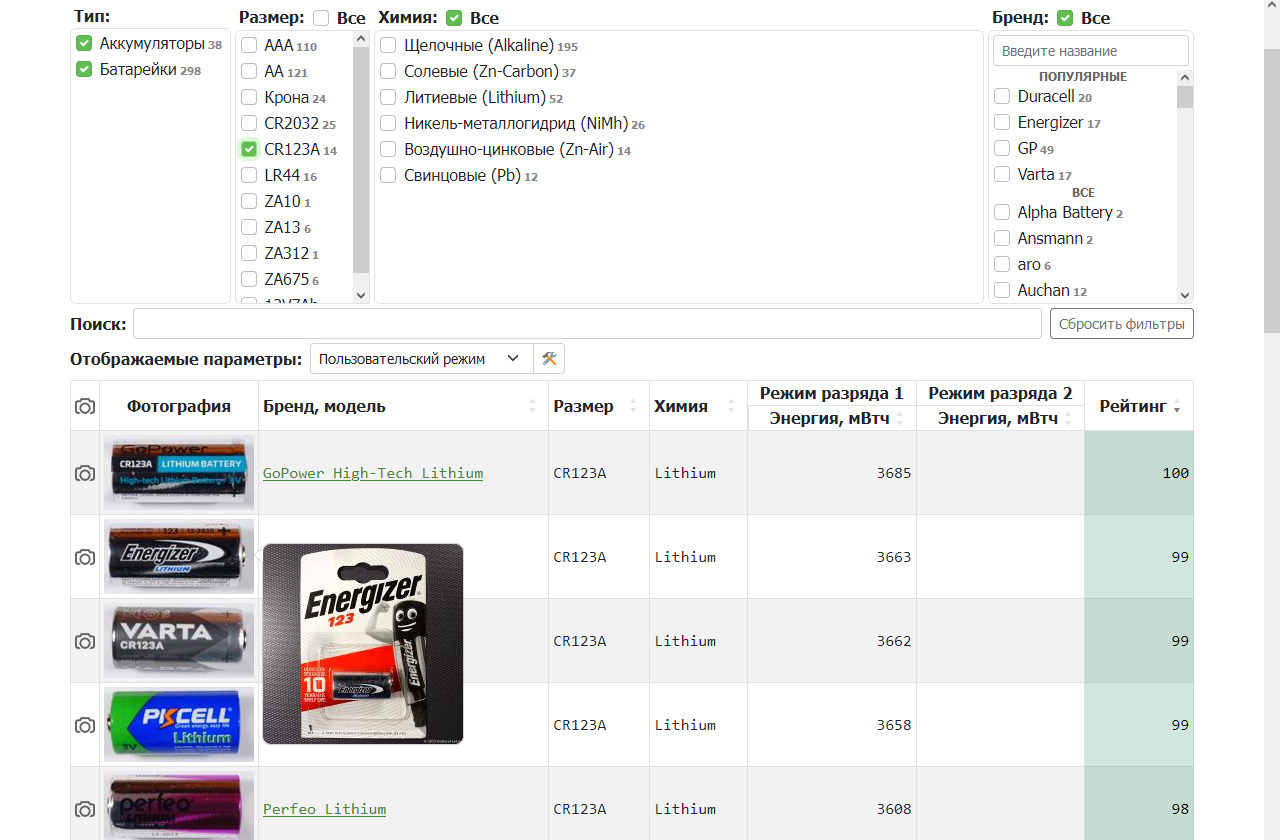Click the Varta CR123A photo thumbnail
The width and height of the screenshot is (1280, 840).
tap(179, 641)
